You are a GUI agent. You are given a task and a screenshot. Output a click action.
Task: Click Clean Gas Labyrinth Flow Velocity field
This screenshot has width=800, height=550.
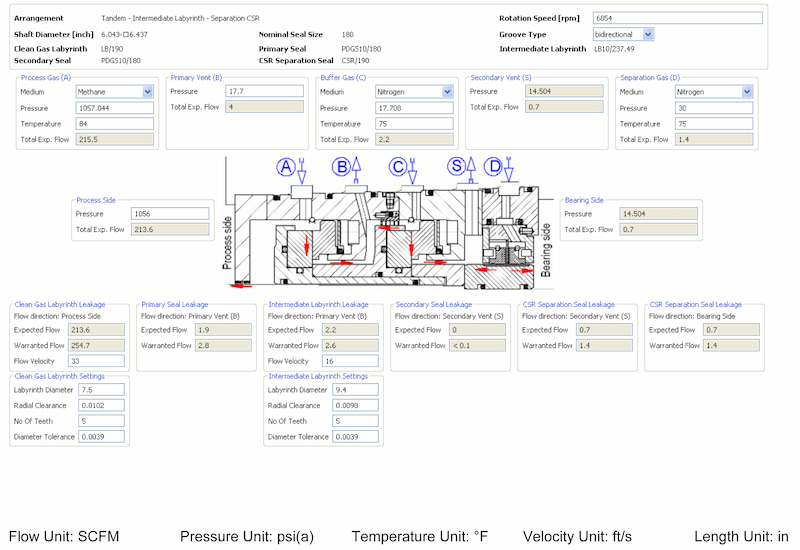point(96,361)
